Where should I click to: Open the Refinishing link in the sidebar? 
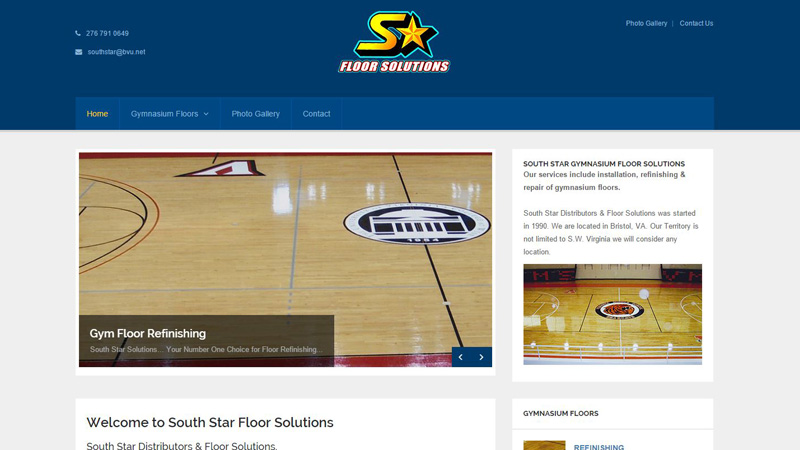[599, 447]
